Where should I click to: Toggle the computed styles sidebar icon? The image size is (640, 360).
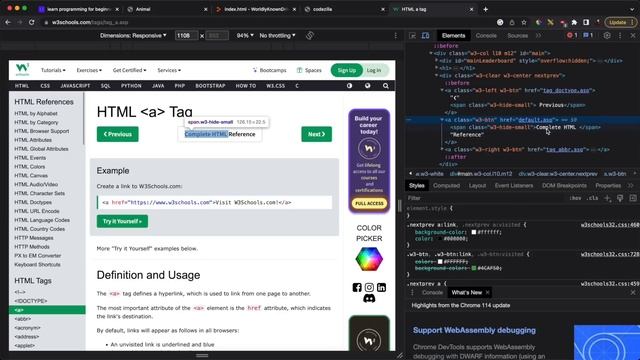(x=633, y=198)
